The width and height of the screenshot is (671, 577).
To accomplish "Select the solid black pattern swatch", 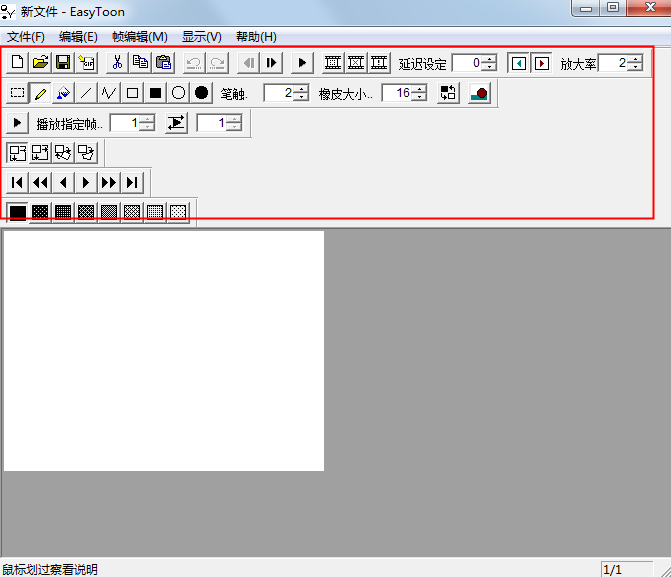I will (18, 212).
